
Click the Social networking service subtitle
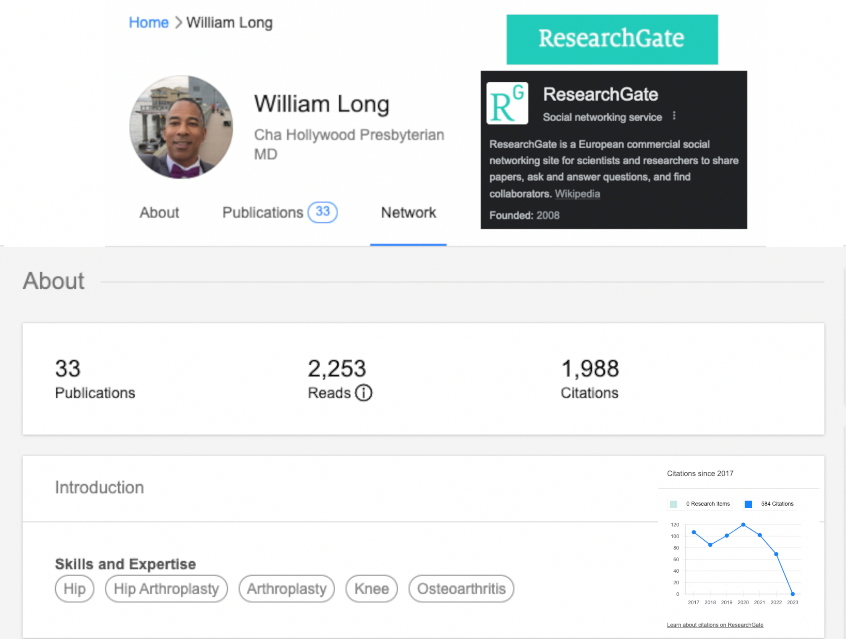602,117
